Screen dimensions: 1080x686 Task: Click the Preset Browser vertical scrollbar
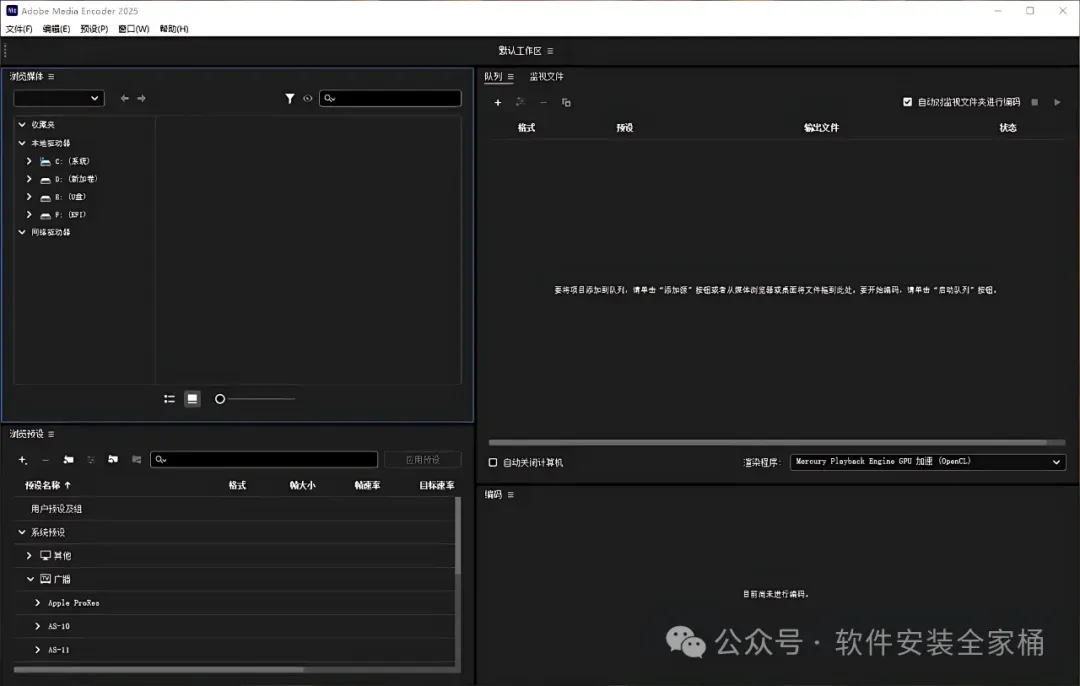458,536
